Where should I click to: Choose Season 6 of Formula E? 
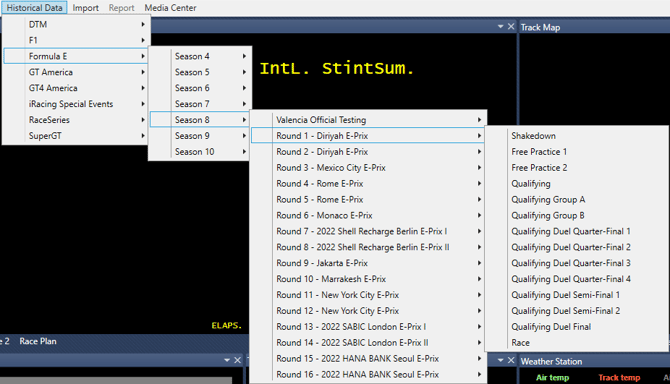pyautogui.click(x=200, y=88)
